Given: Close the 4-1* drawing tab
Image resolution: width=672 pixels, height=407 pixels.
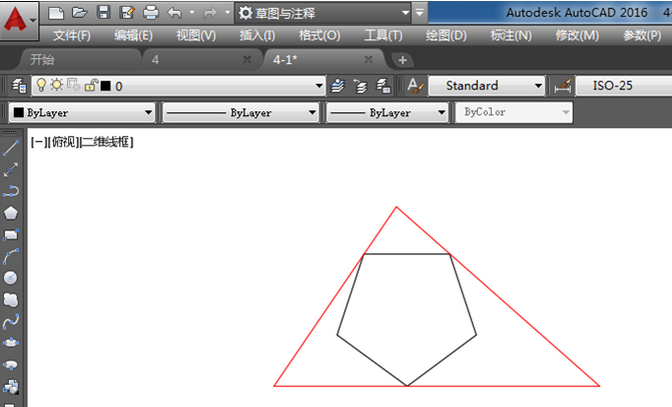Looking at the screenshot, I should point(368,59).
